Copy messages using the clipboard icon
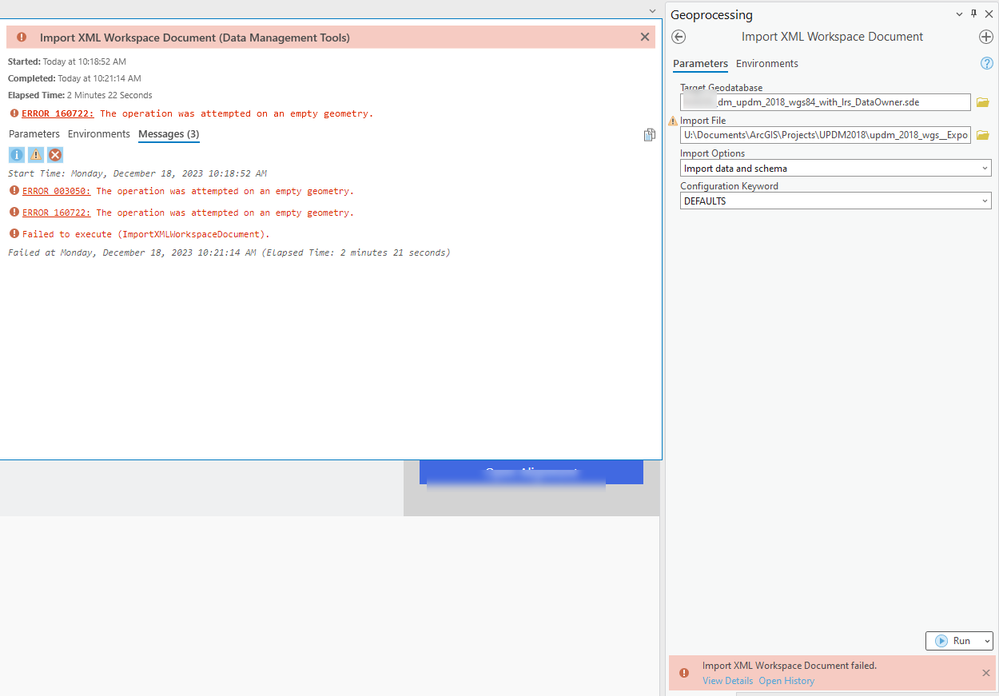 pos(649,134)
